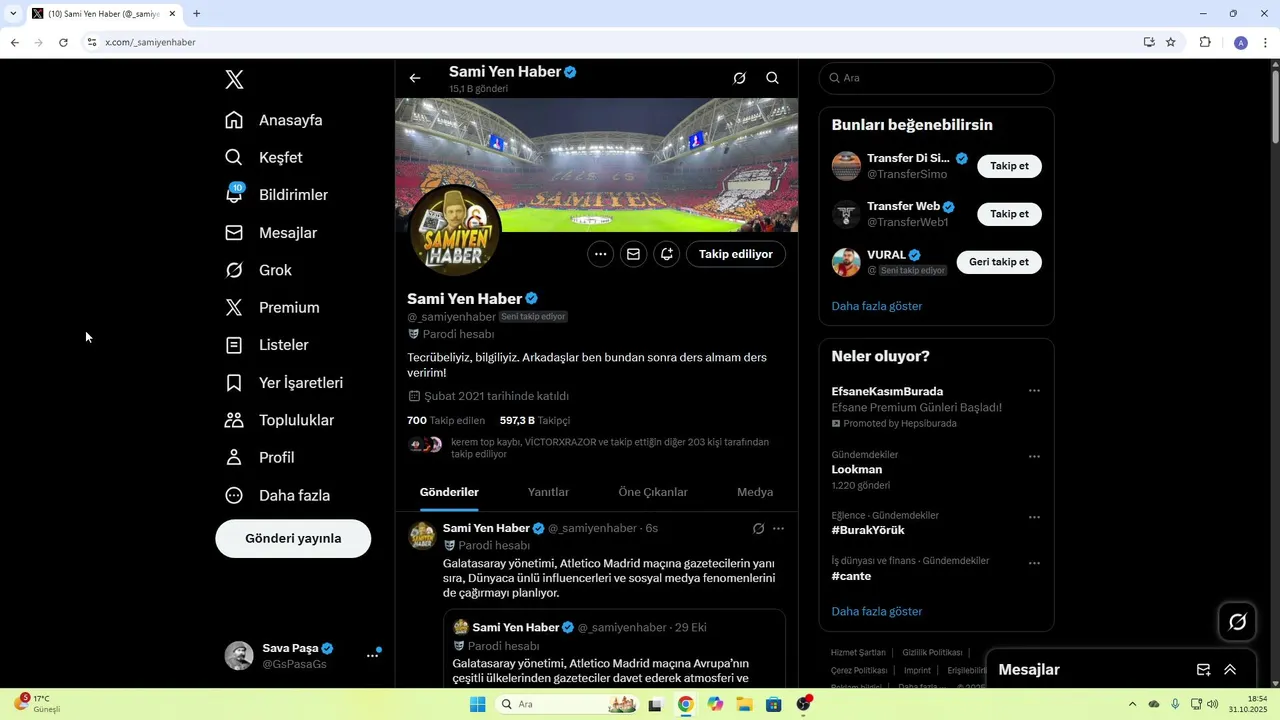The image size is (1280, 720).
Task: Click Gönderi yayınla button
Action: point(293,538)
